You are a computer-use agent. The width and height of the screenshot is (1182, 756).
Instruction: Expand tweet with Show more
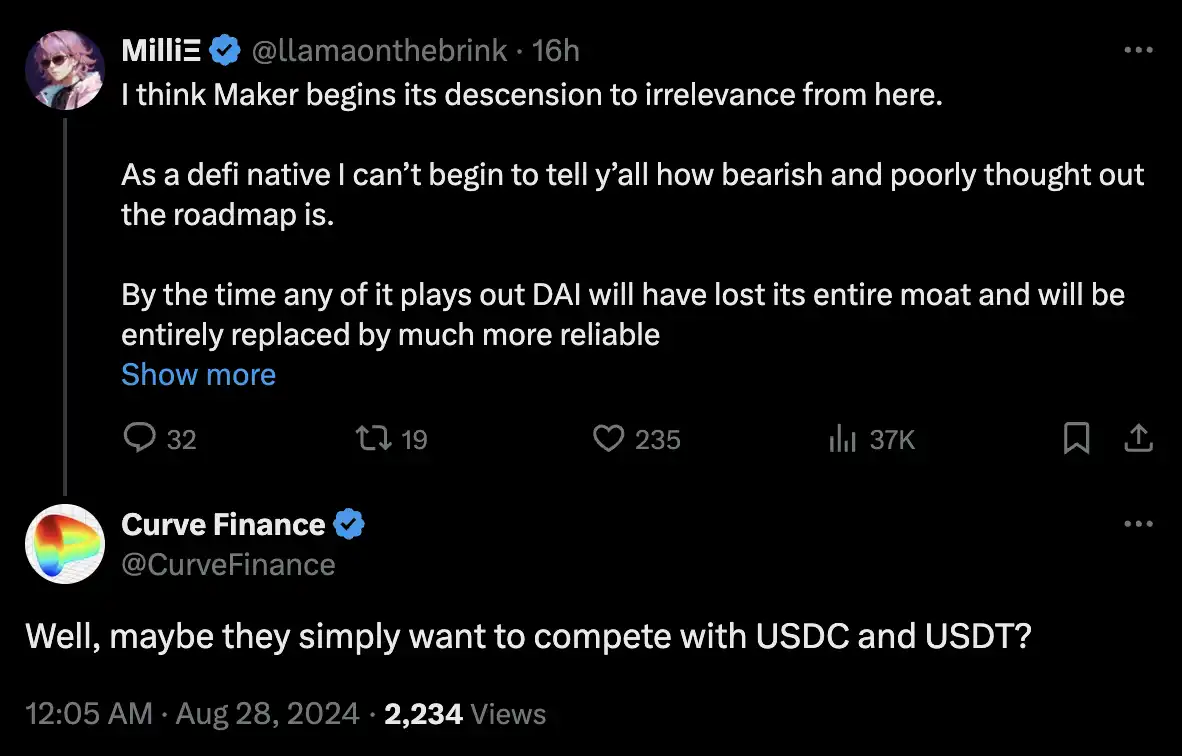(198, 375)
